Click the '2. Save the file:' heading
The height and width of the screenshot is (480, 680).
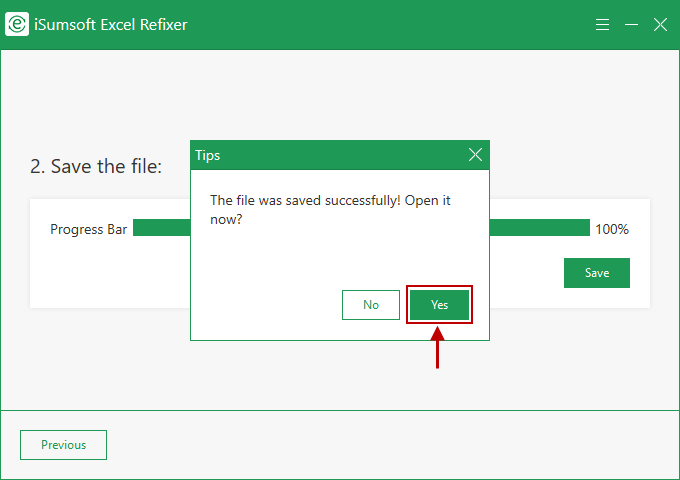(96, 166)
